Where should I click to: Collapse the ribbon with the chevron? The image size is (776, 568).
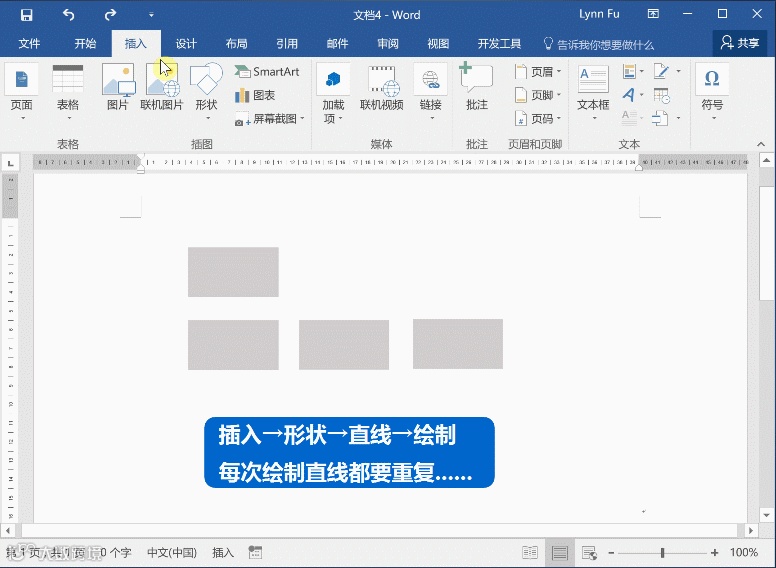[x=761, y=144]
